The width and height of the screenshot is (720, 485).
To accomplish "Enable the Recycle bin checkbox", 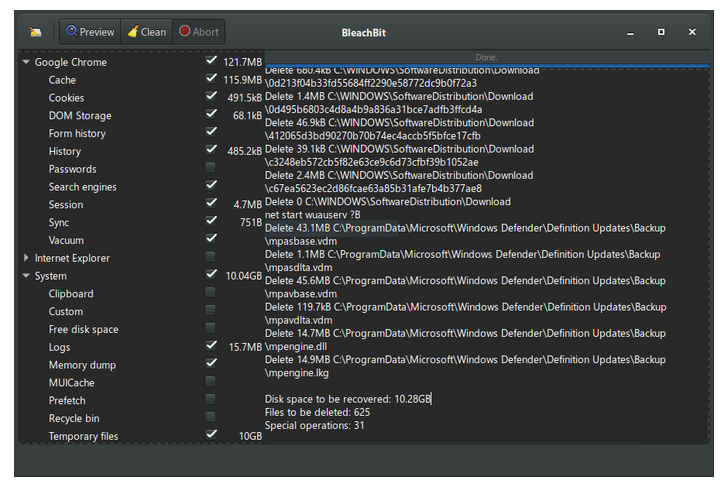I will click(210, 417).
